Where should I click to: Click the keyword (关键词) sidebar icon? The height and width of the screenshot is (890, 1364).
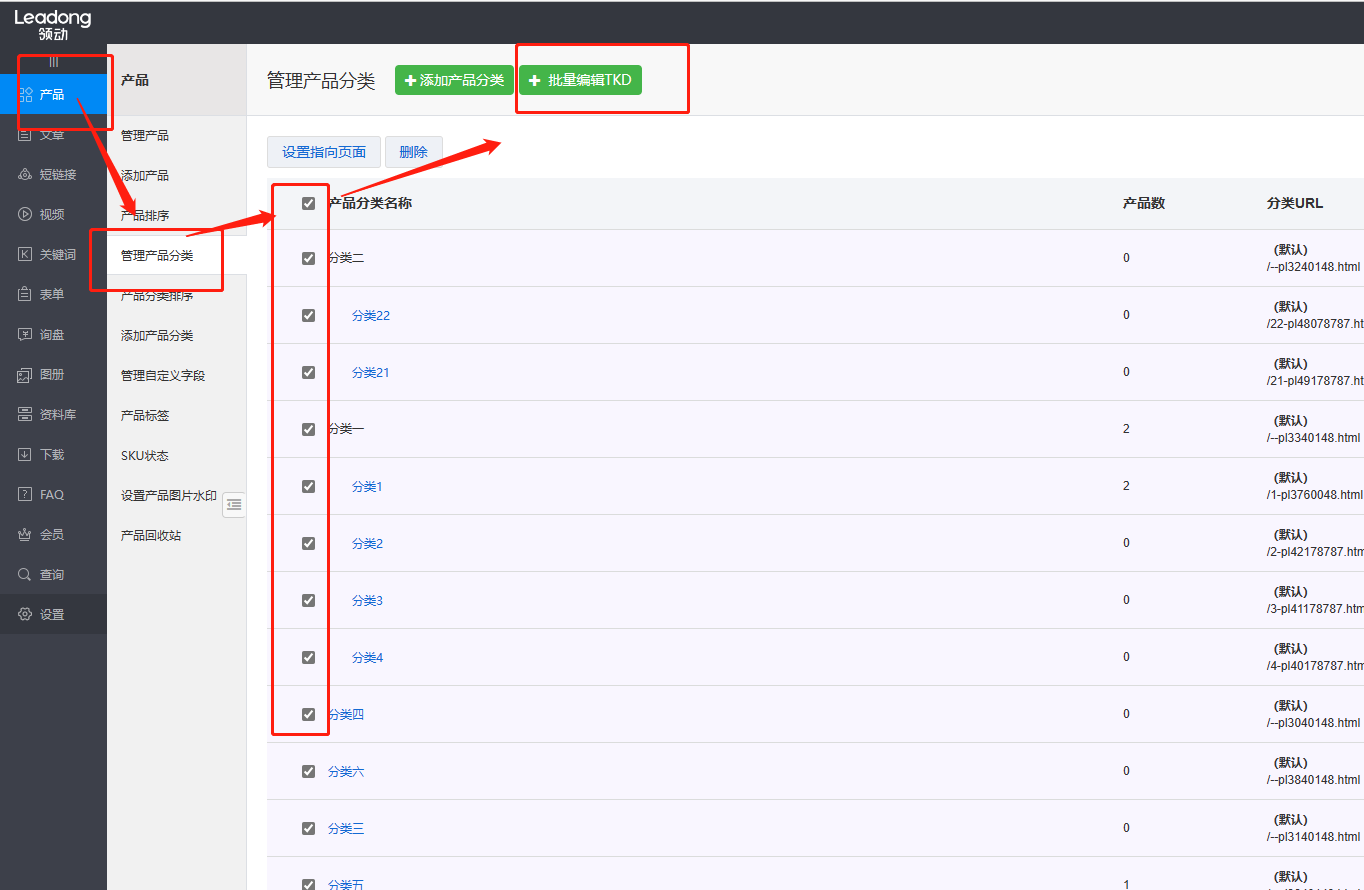(x=26, y=255)
